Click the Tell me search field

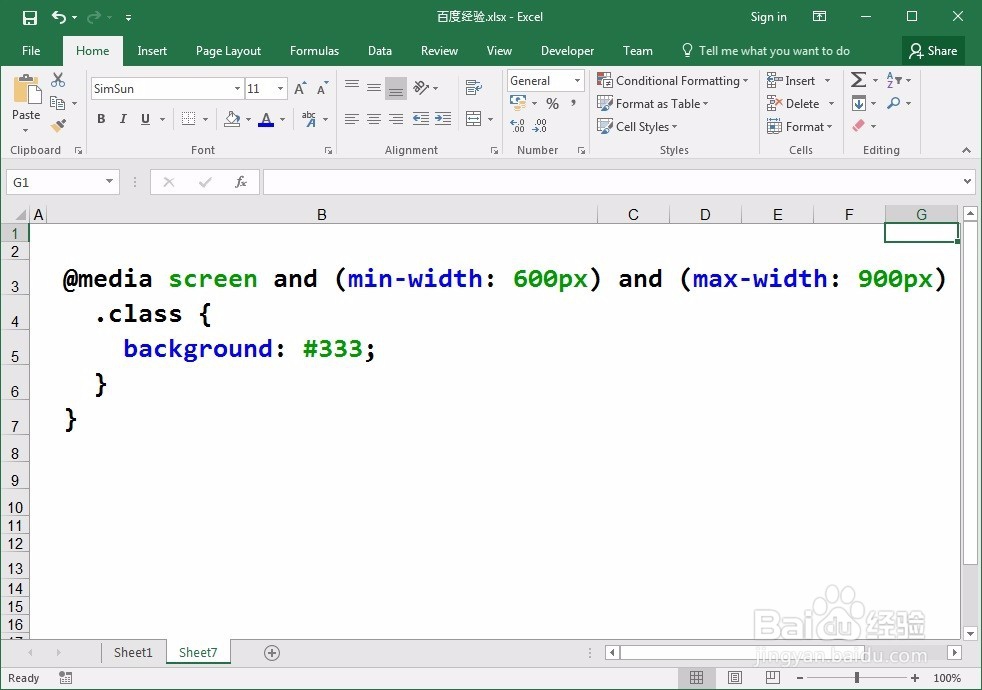765,51
